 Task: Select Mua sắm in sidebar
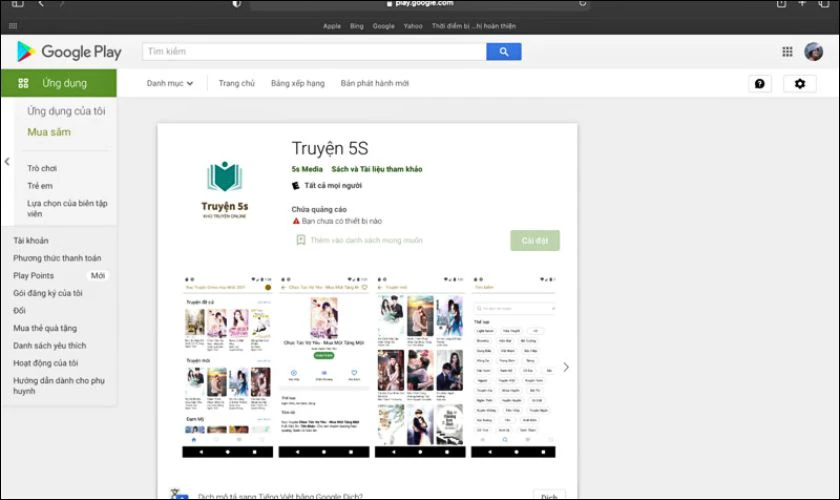[x=49, y=132]
